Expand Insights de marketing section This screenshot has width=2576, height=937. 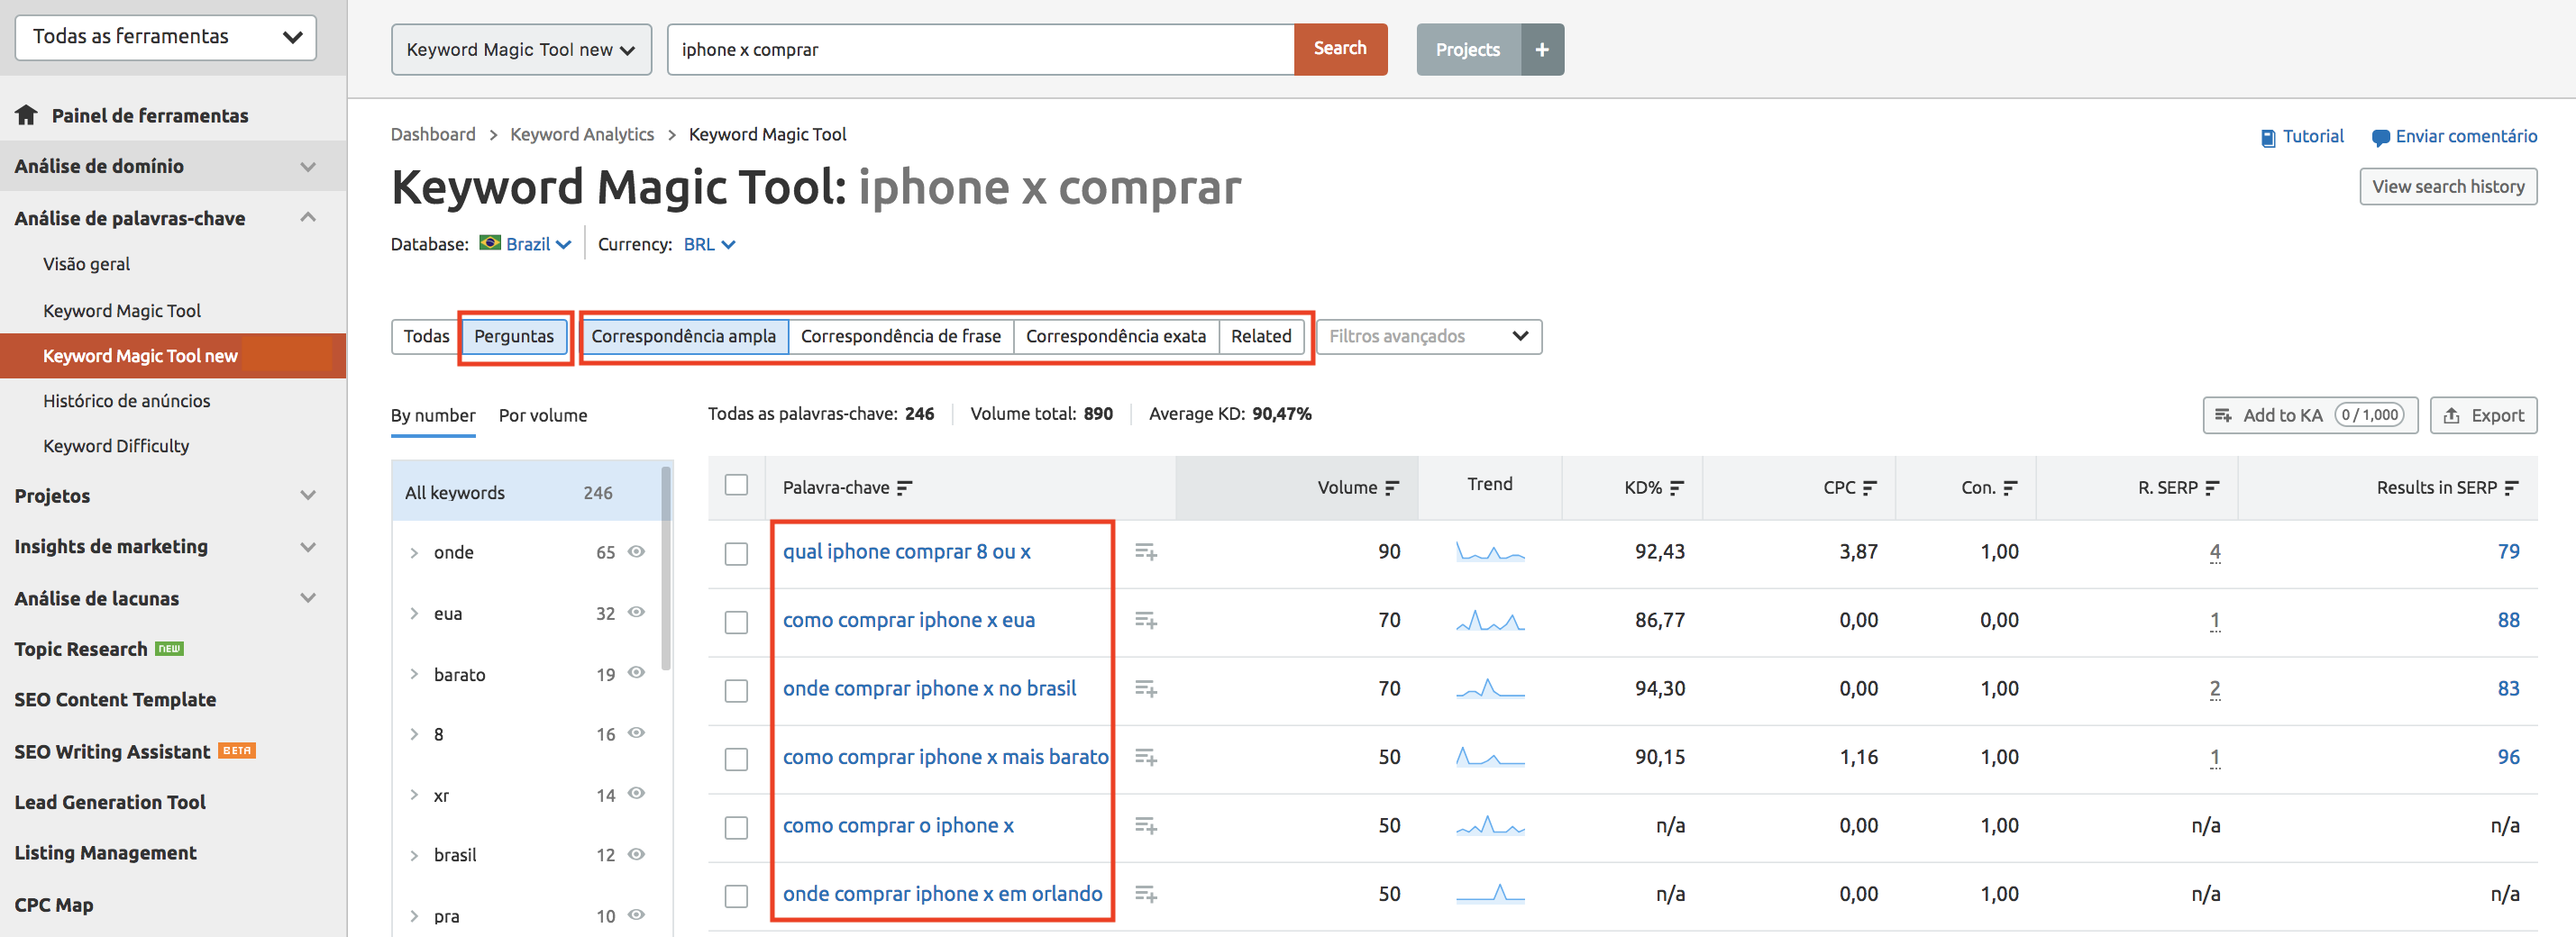[308, 547]
